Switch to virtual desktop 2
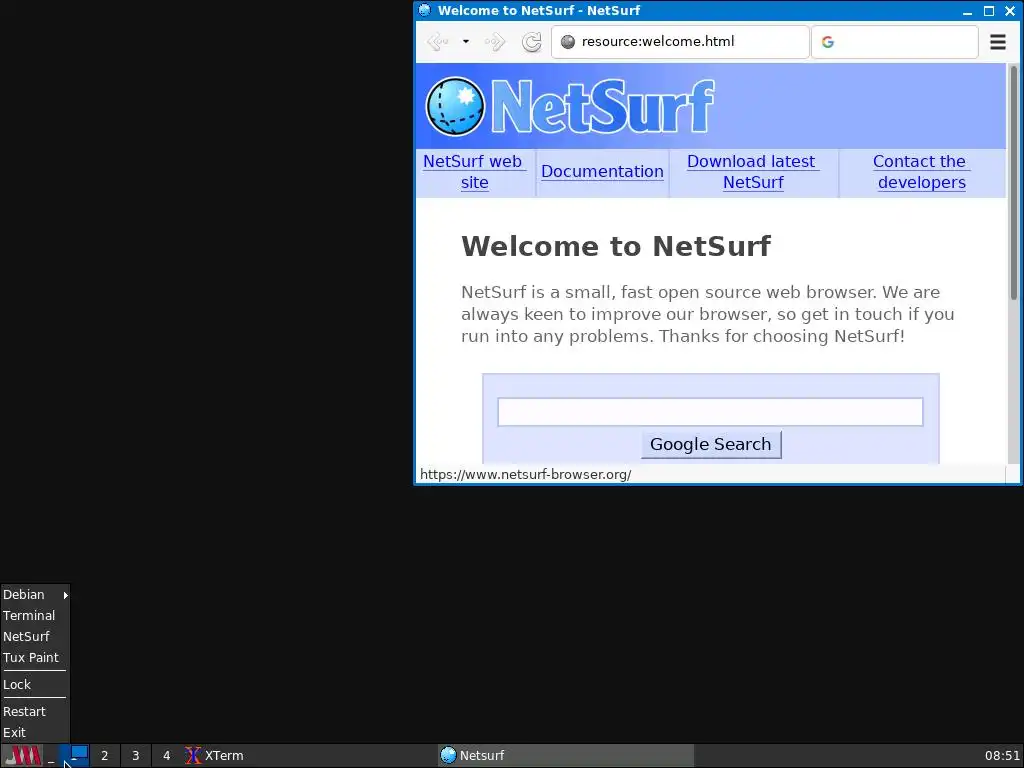Image resolution: width=1024 pixels, height=768 pixels. point(104,756)
